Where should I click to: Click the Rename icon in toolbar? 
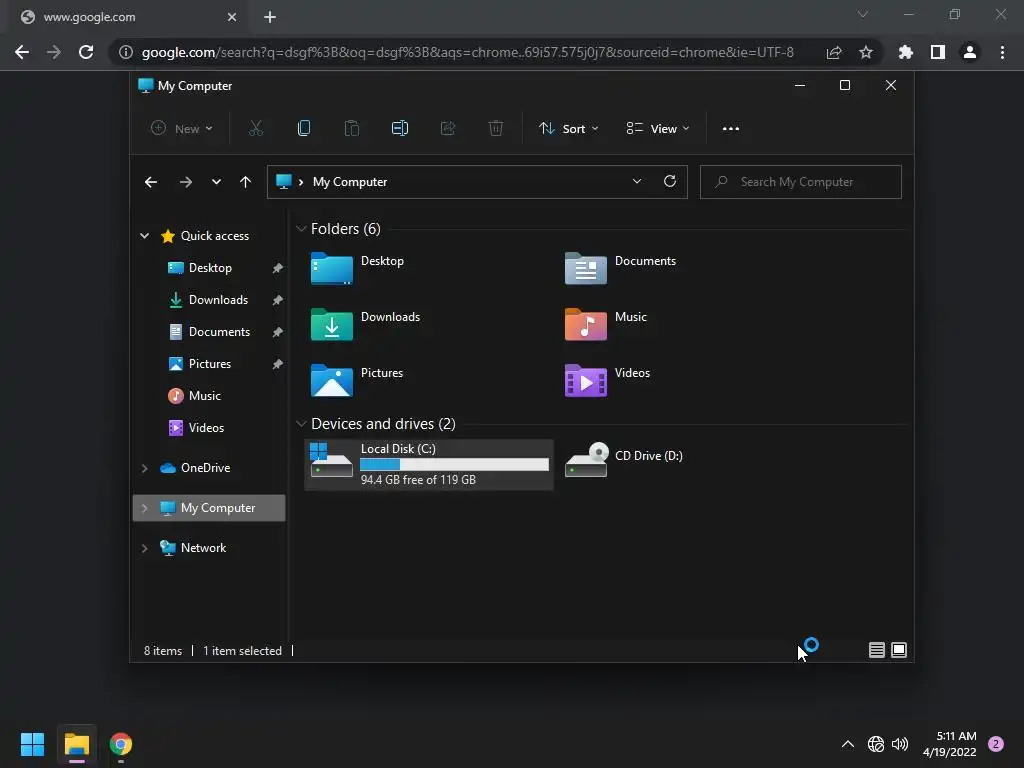click(400, 129)
